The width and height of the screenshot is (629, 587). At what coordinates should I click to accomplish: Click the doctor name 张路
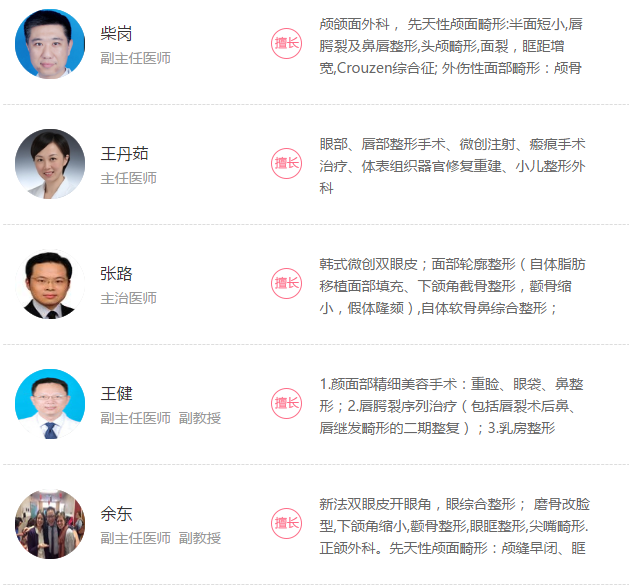[116, 274]
